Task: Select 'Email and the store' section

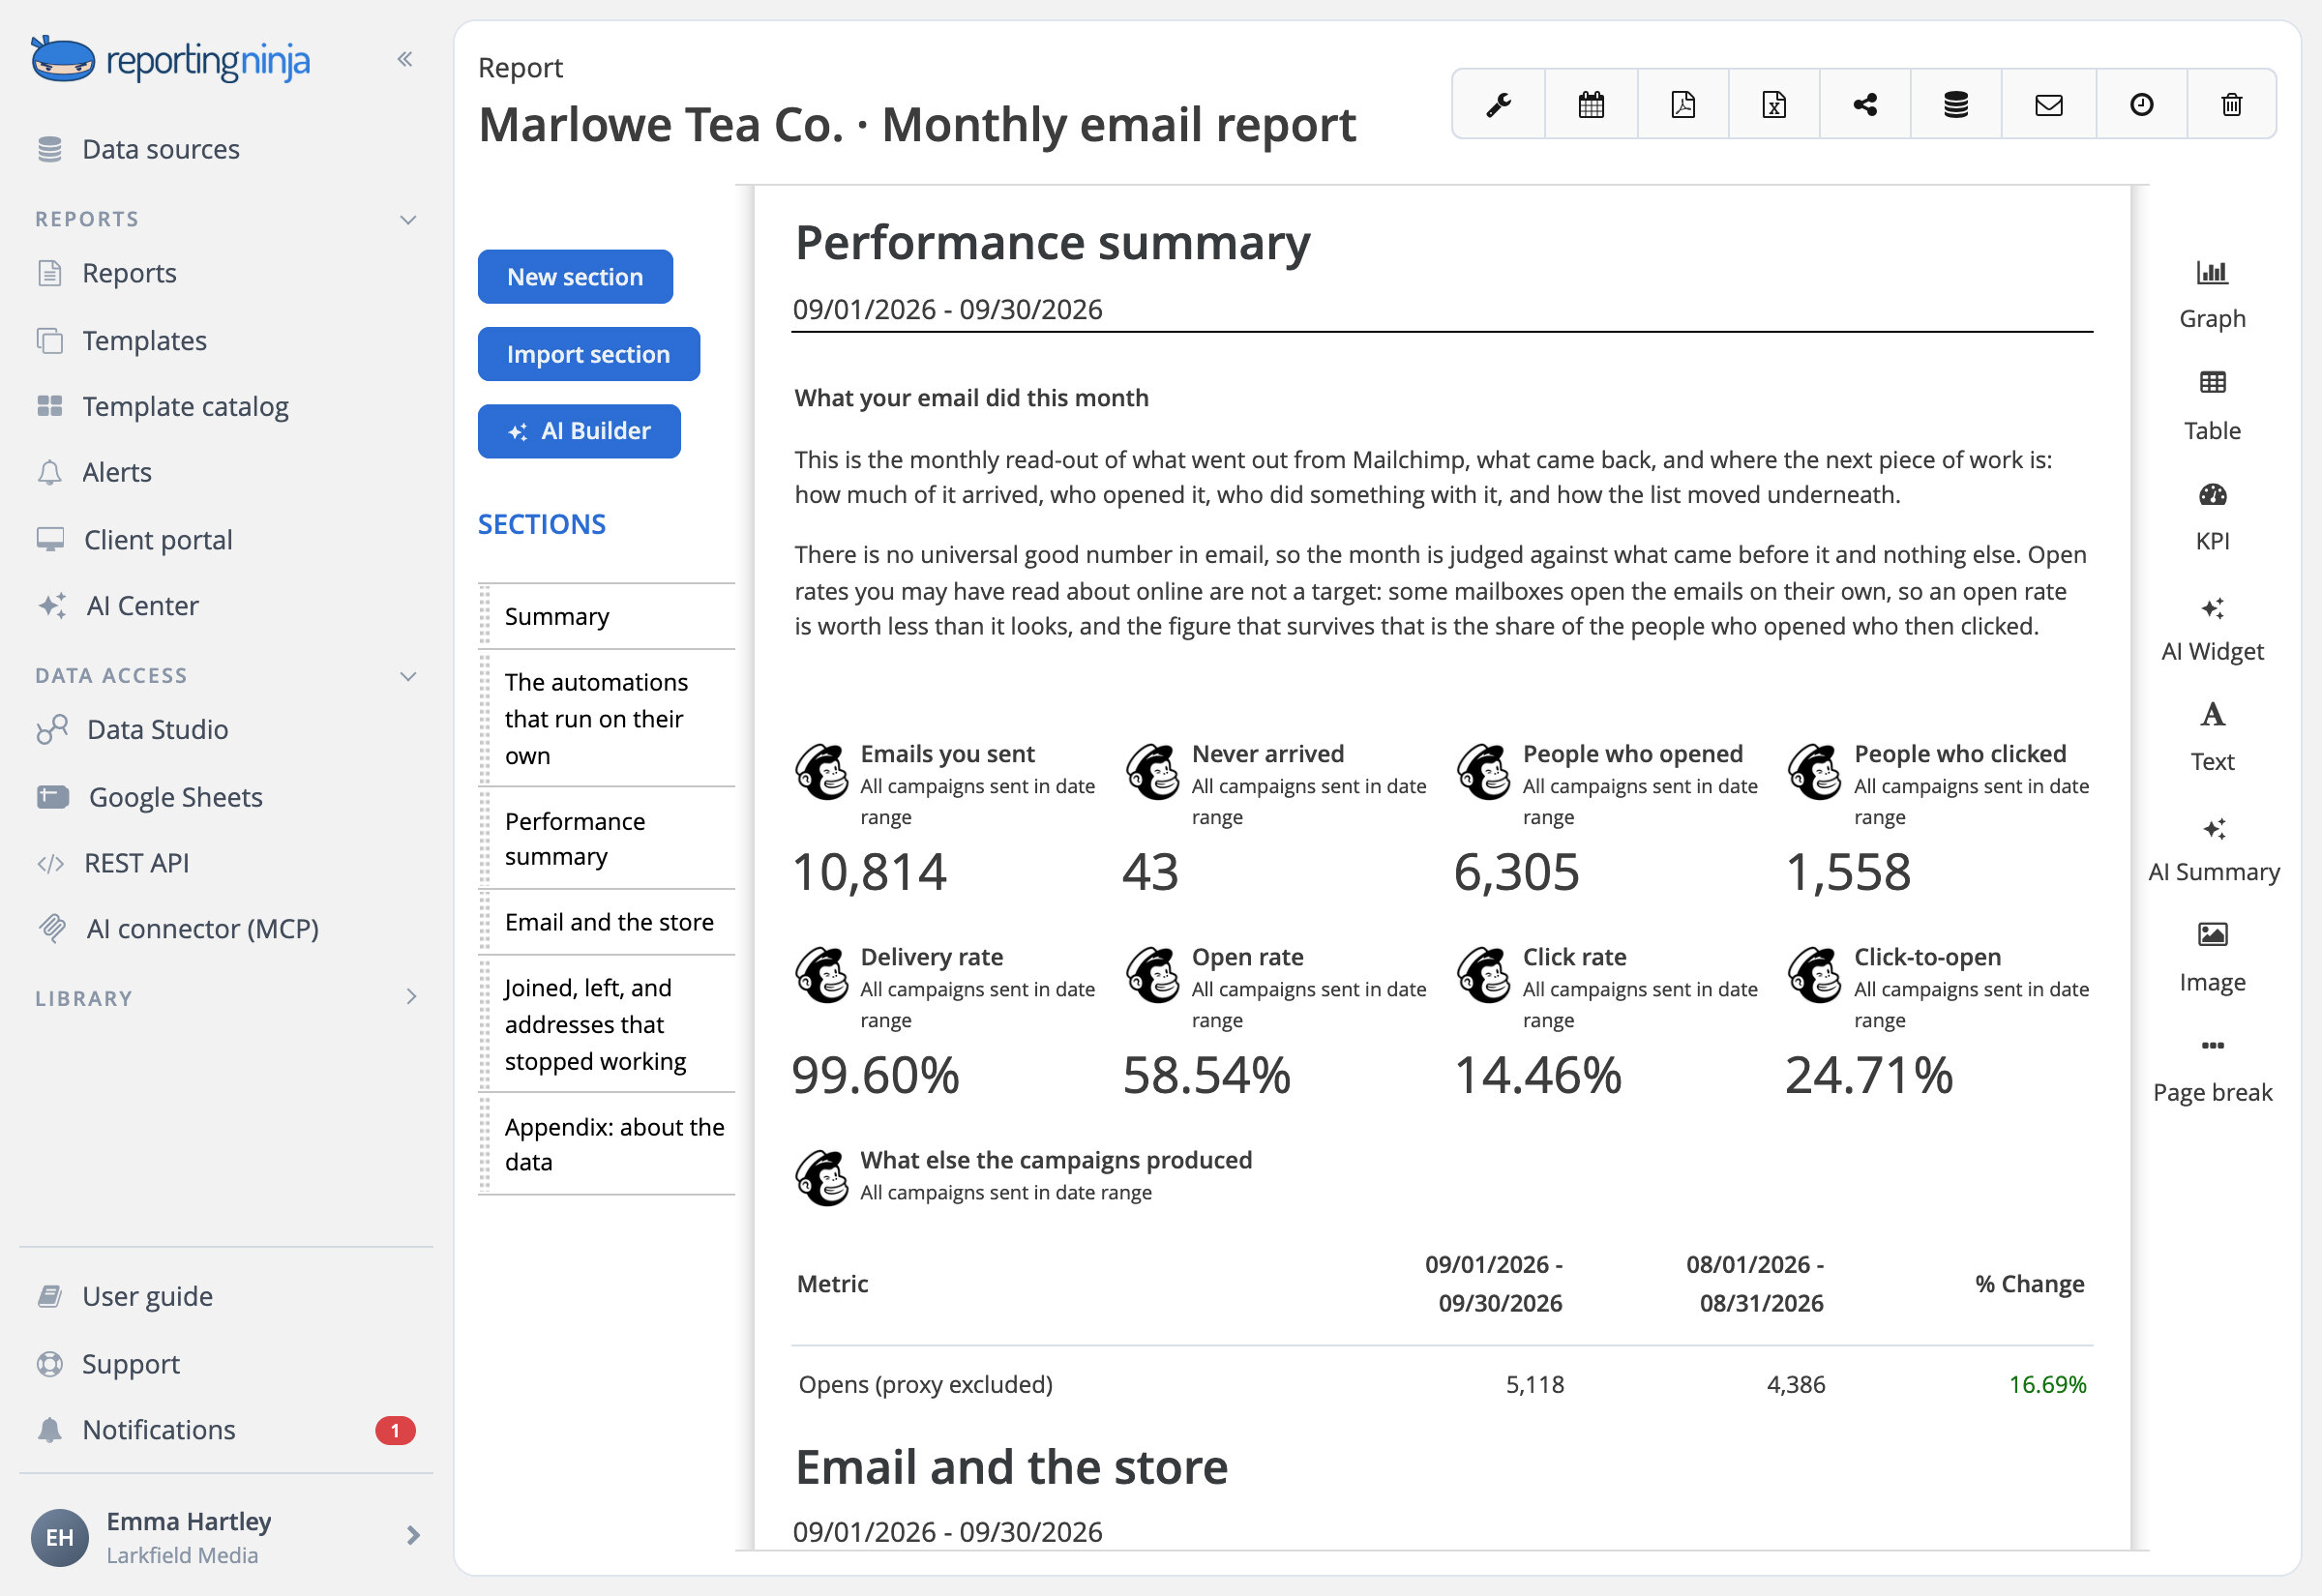Action: tap(607, 922)
